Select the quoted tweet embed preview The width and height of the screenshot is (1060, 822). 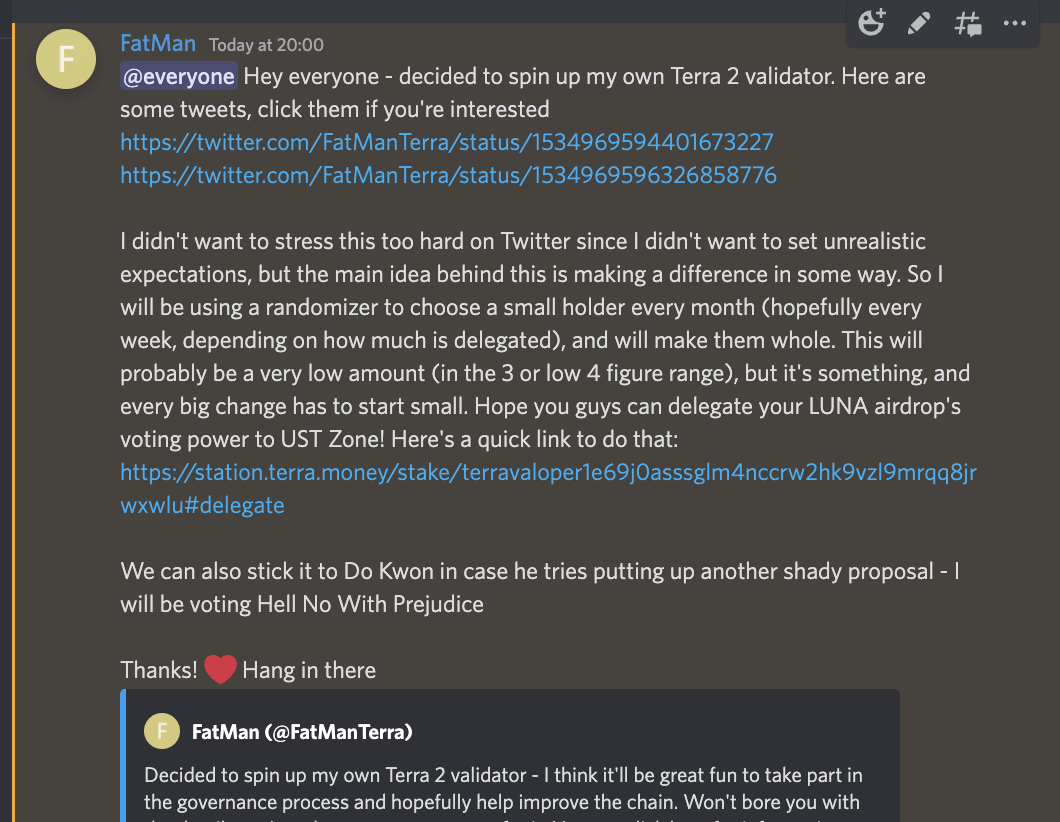tap(510, 755)
